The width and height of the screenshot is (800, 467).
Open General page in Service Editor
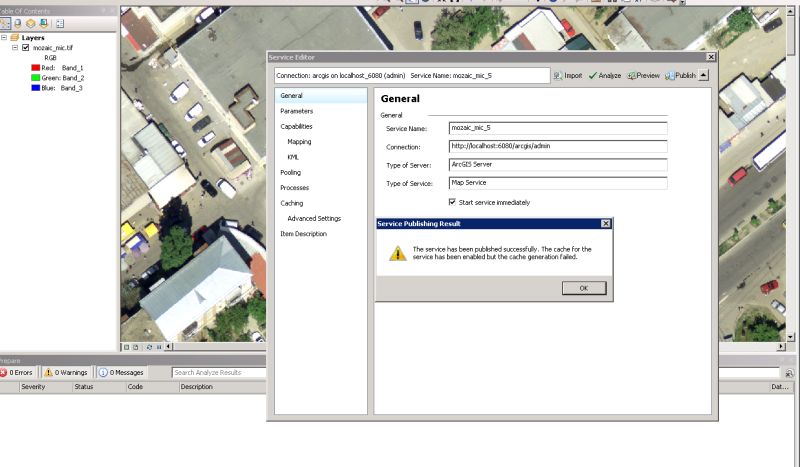coord(320,95)
